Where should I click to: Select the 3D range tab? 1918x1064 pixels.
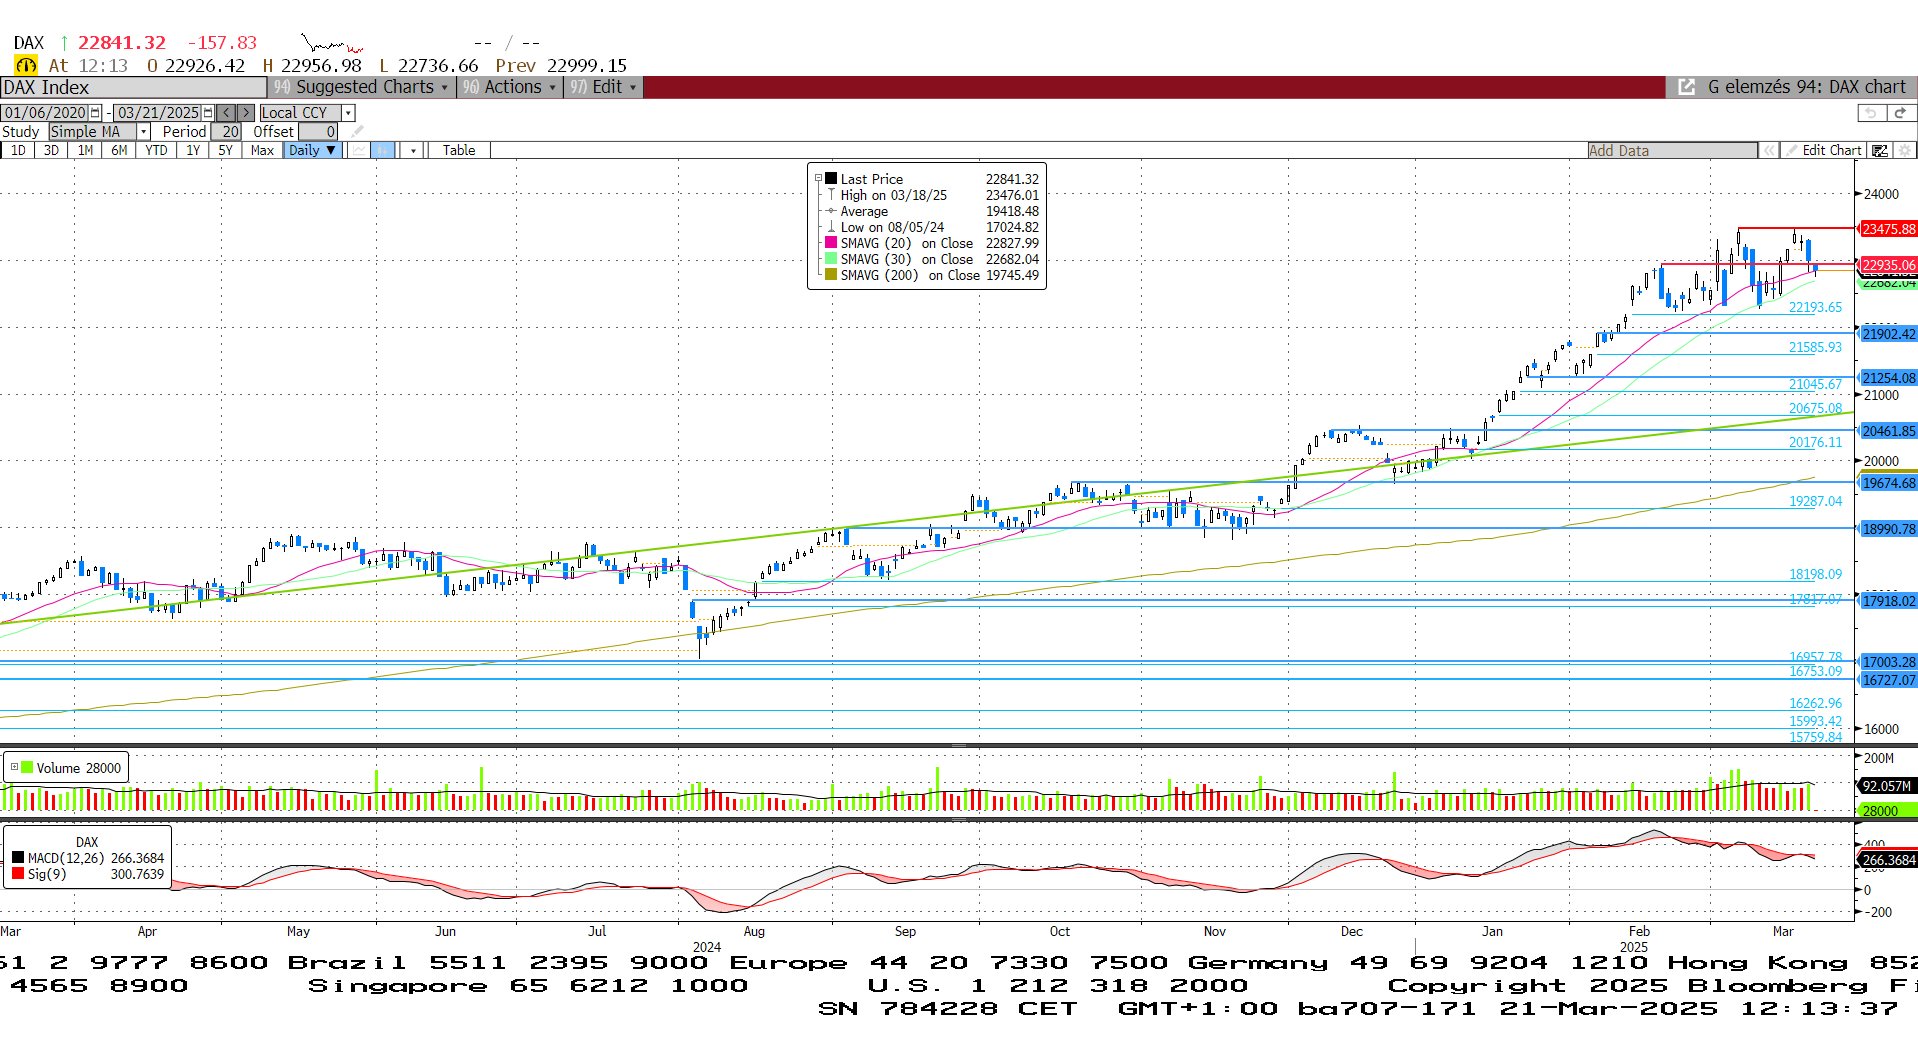[51, 150]
